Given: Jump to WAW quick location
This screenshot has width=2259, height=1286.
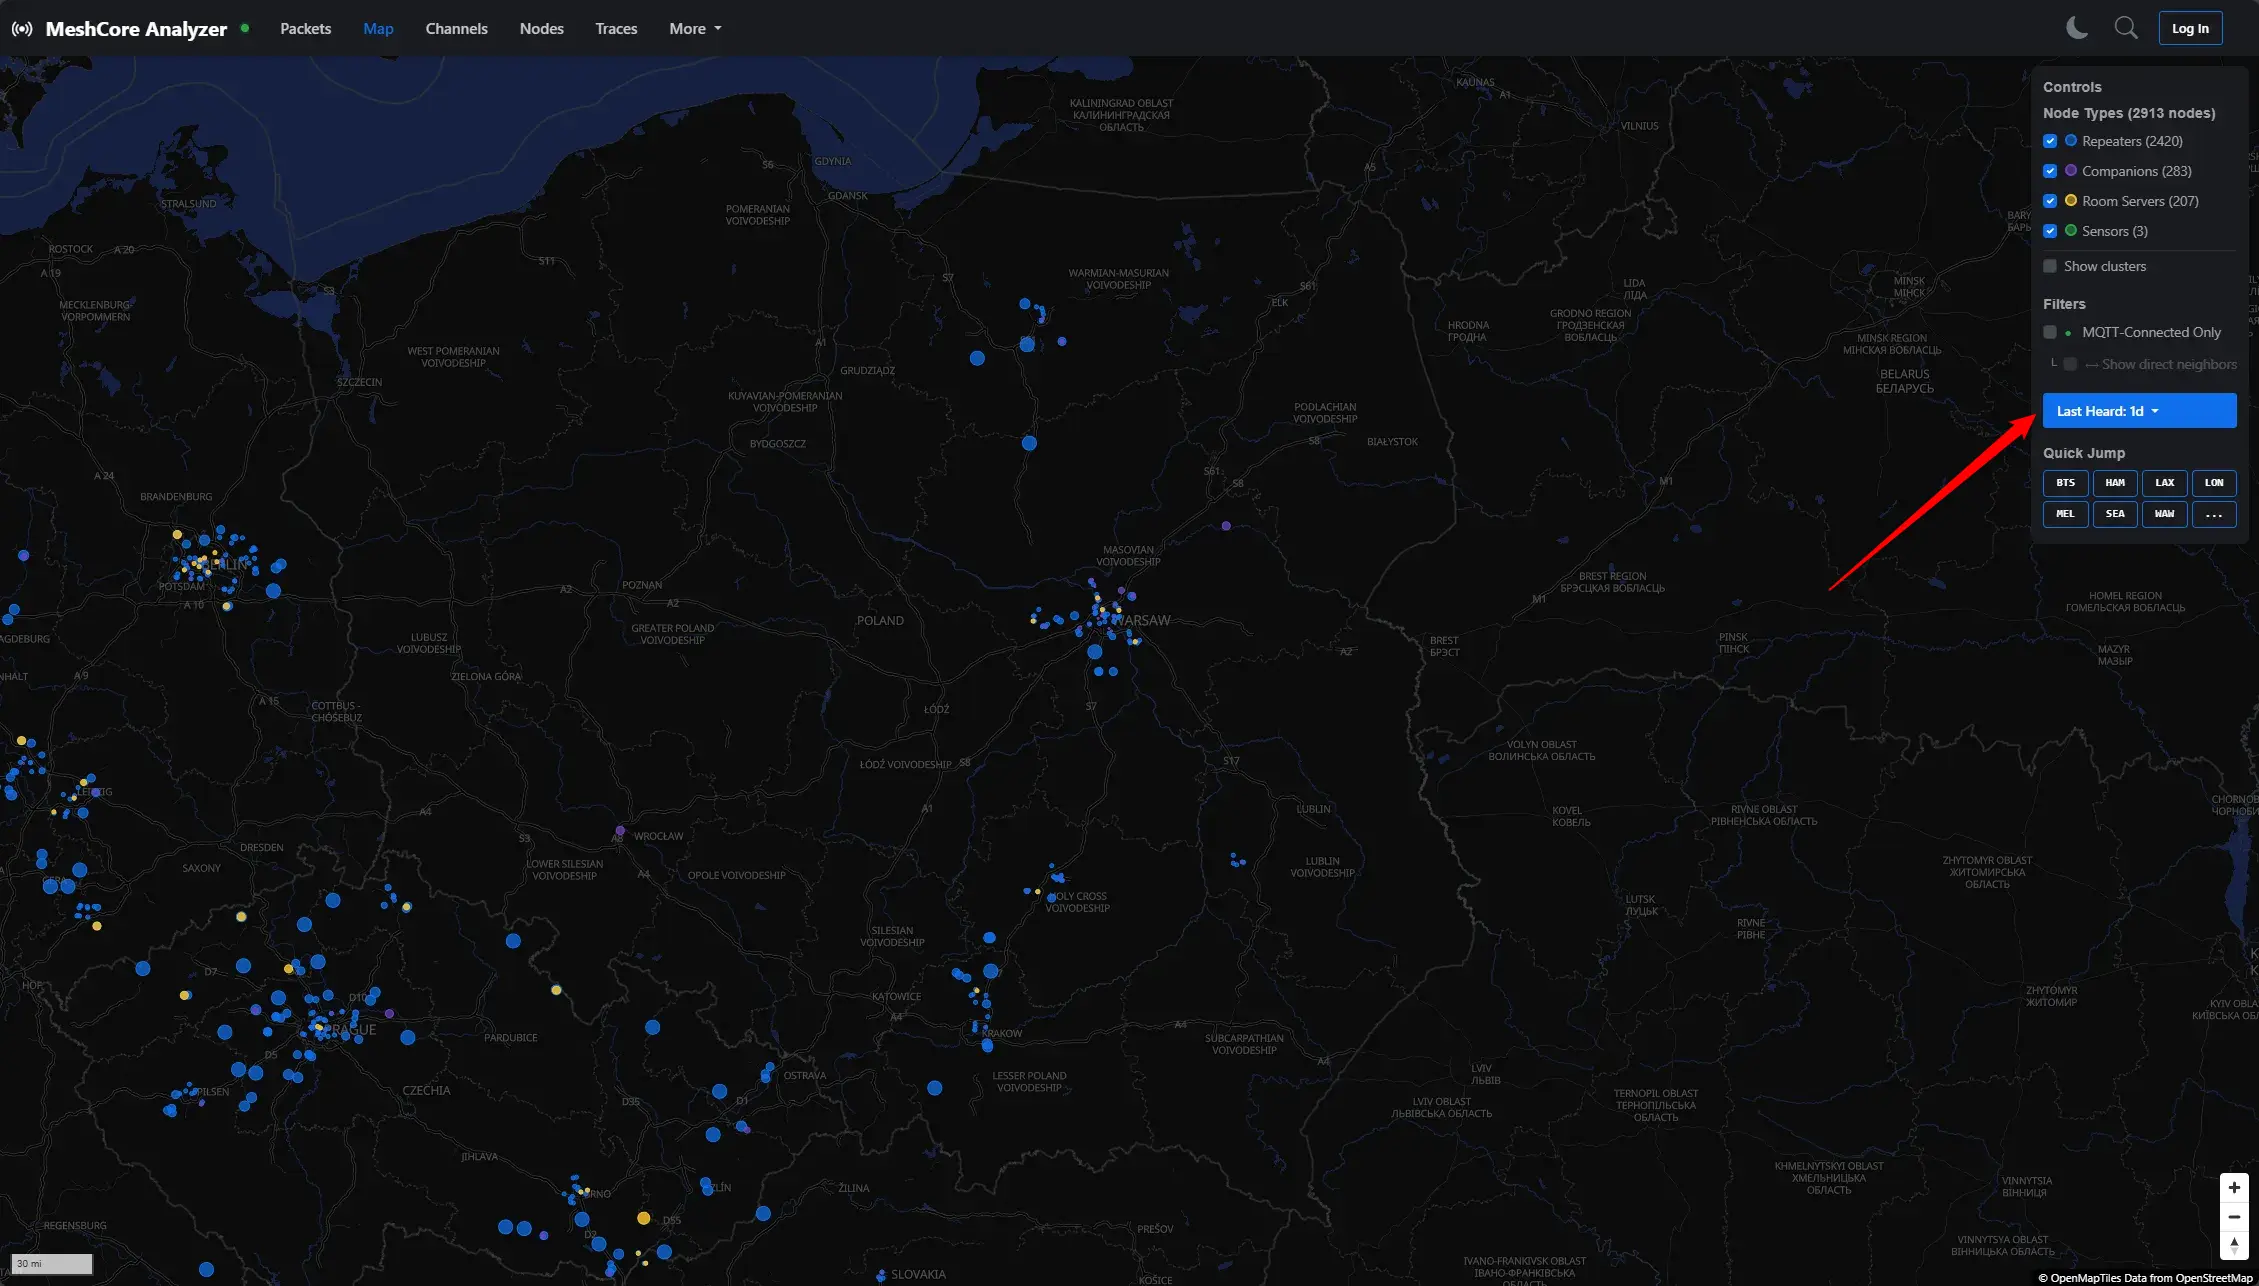Looking at the screenshot, I should tap(2164, 514).
